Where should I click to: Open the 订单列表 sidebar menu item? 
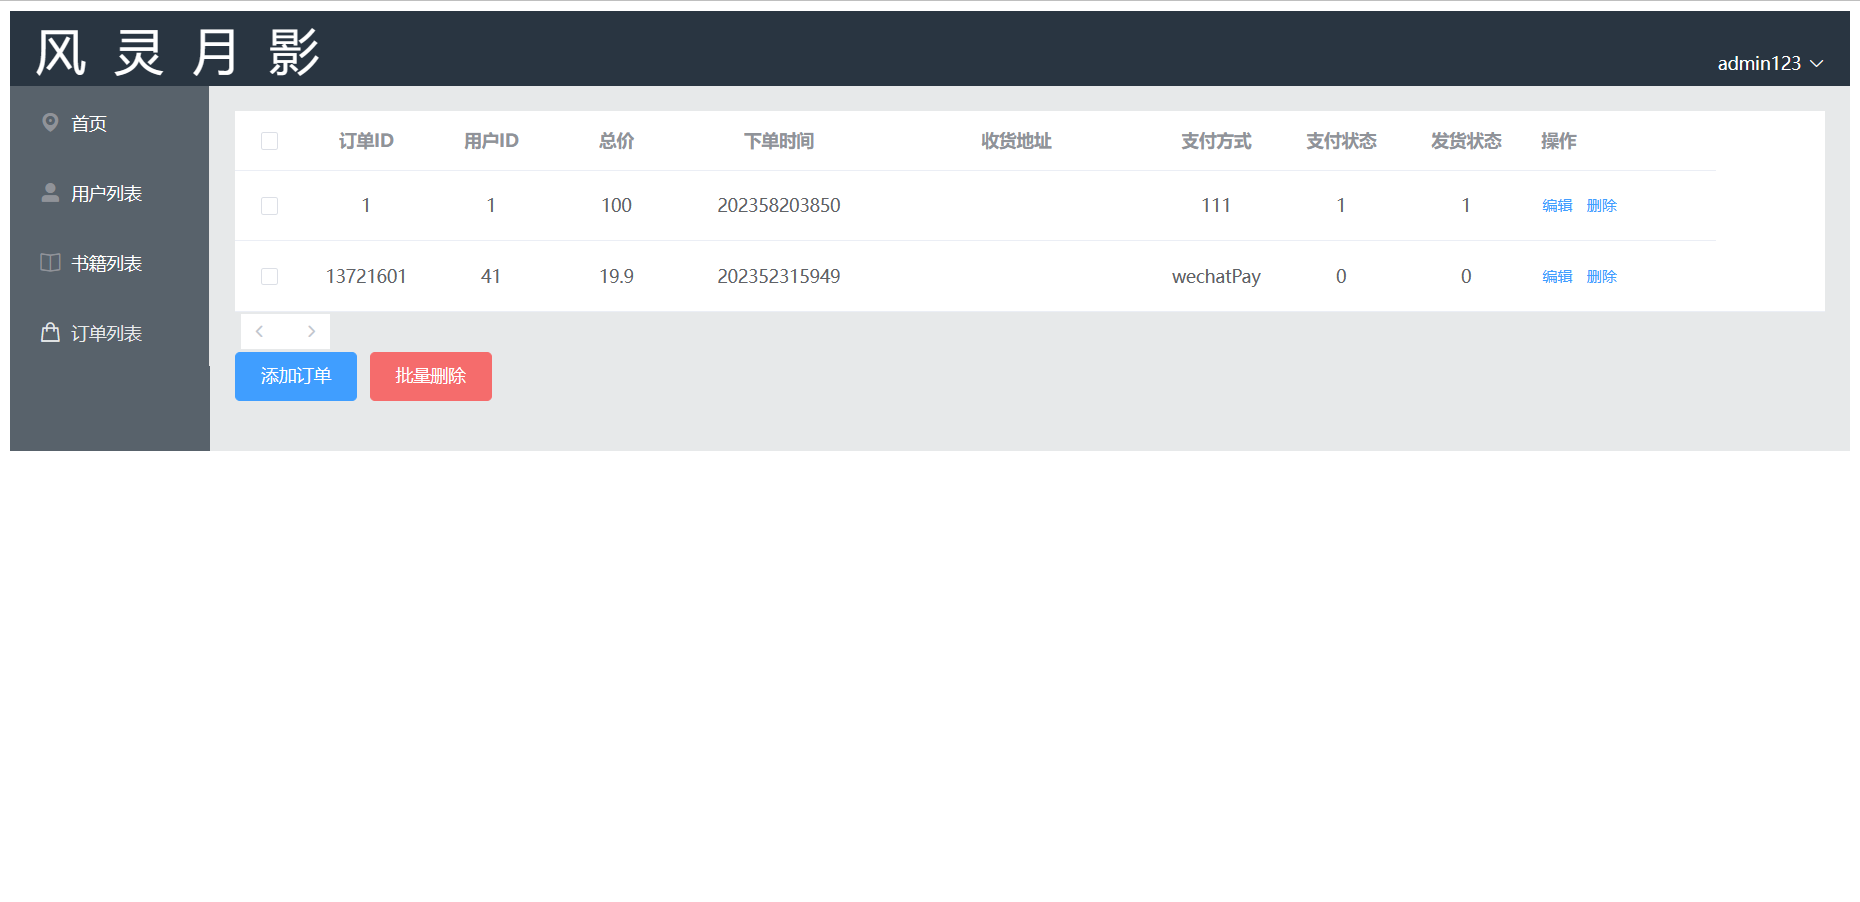tap(110, 333)
